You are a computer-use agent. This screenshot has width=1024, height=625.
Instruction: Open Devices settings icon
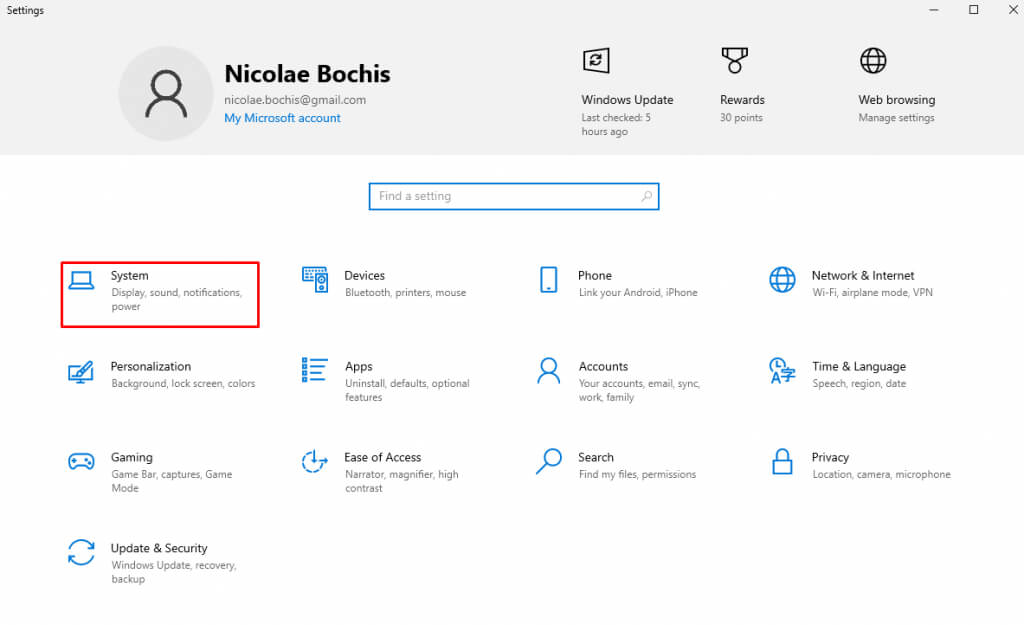click(x=315, y=280)
